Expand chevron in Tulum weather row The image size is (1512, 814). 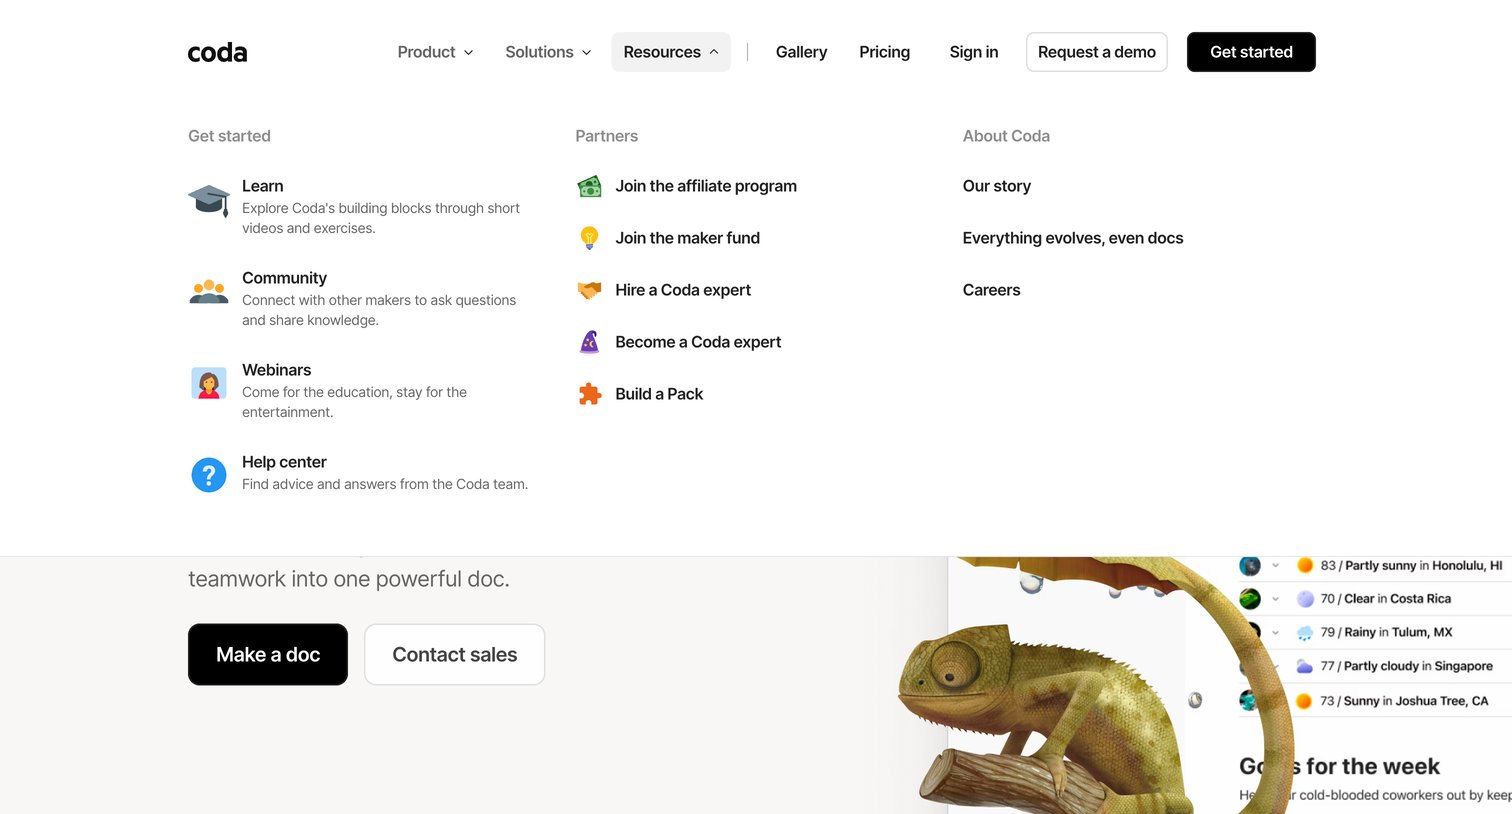1276,633
